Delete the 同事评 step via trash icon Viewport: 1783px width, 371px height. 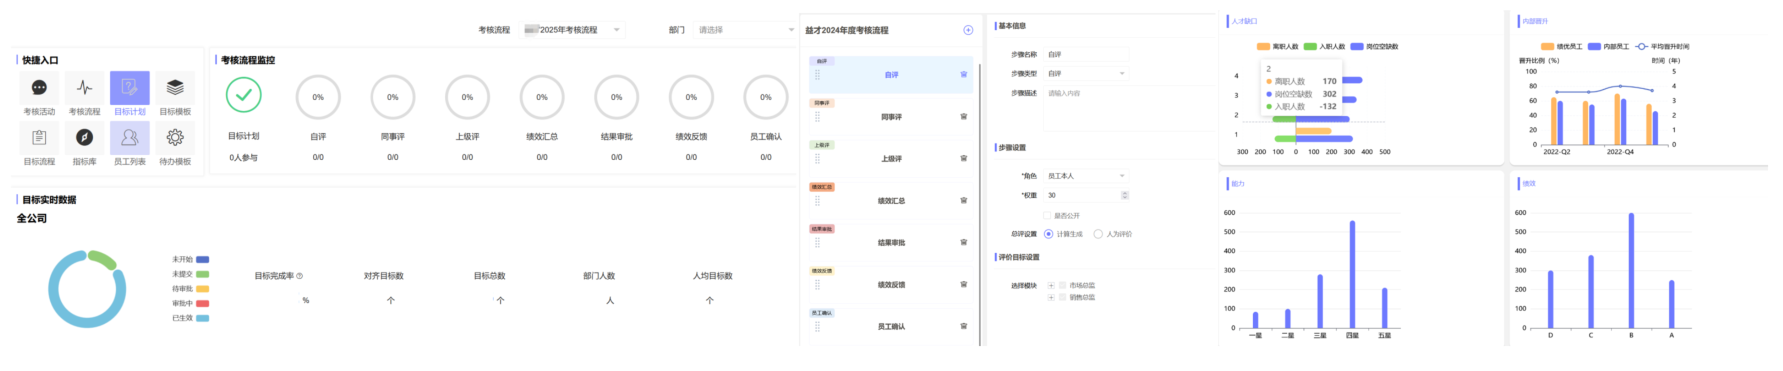(x=964, y=117)
